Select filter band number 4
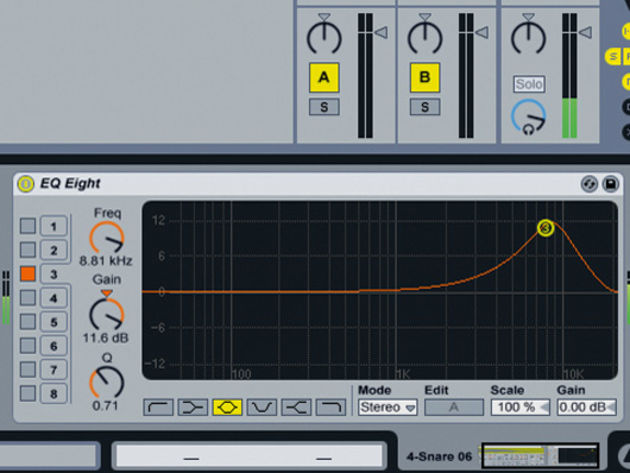The image size is (630, 473). click(53, 298)
